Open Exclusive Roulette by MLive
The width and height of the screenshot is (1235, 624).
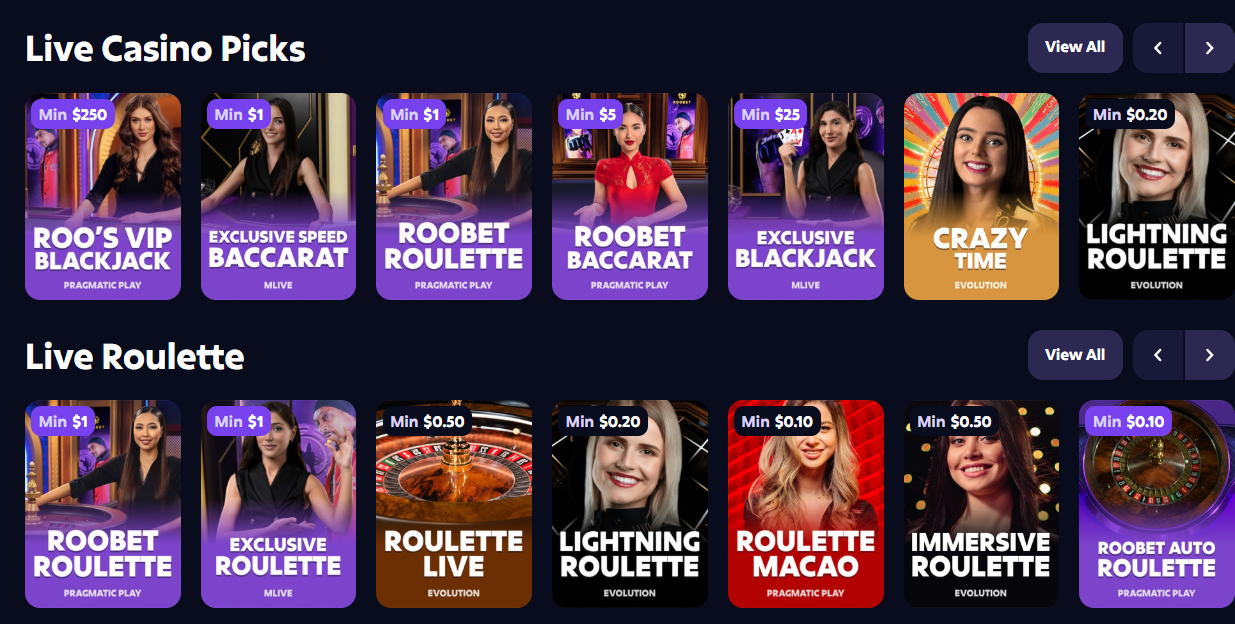[x=278, y=504]
